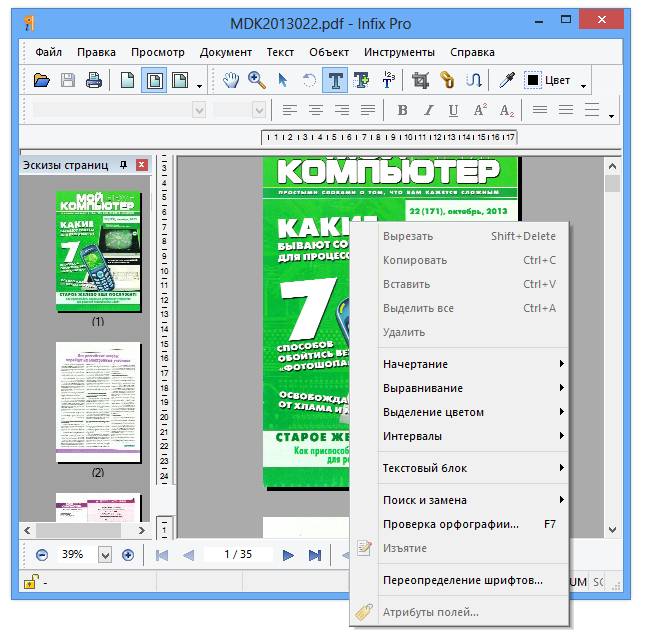Click the zoom out minus button
Screen dimensions: 648x636
42,555
